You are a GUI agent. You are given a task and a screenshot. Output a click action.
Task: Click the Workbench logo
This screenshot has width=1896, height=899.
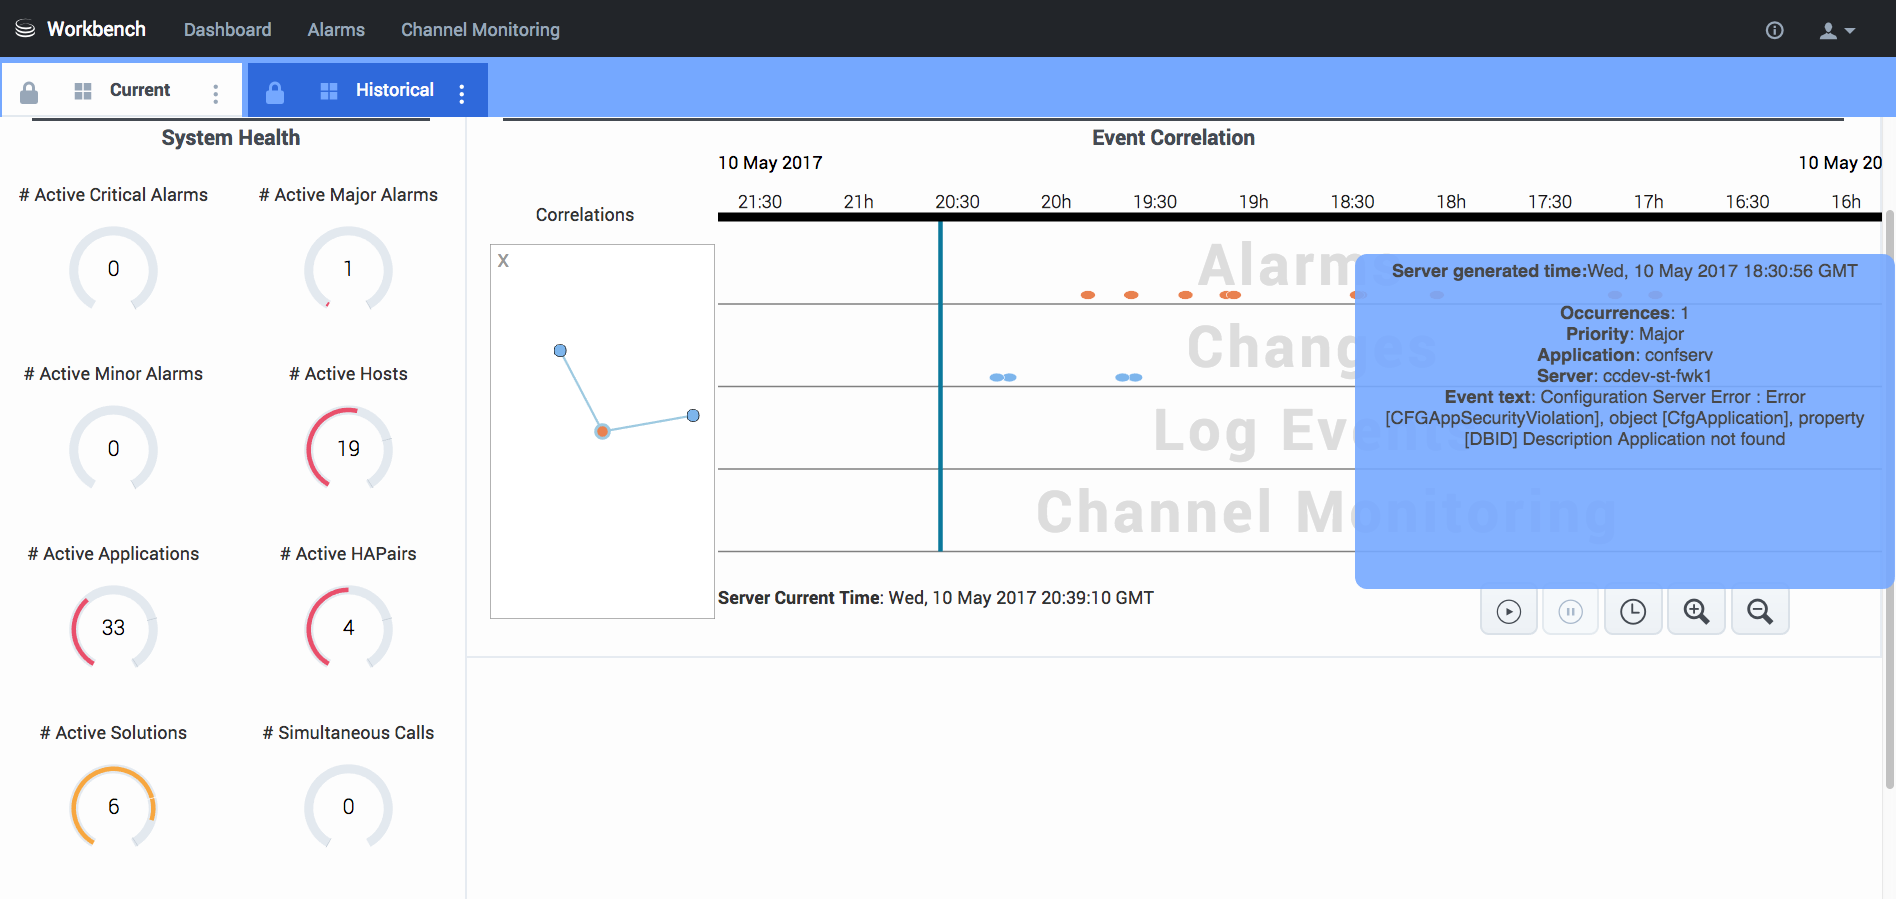coord(81,29)
